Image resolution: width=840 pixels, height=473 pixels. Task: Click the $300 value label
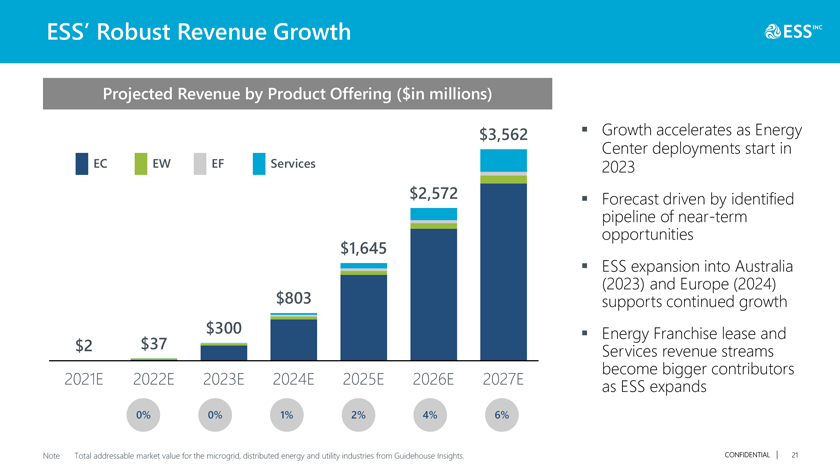(224, 328)
